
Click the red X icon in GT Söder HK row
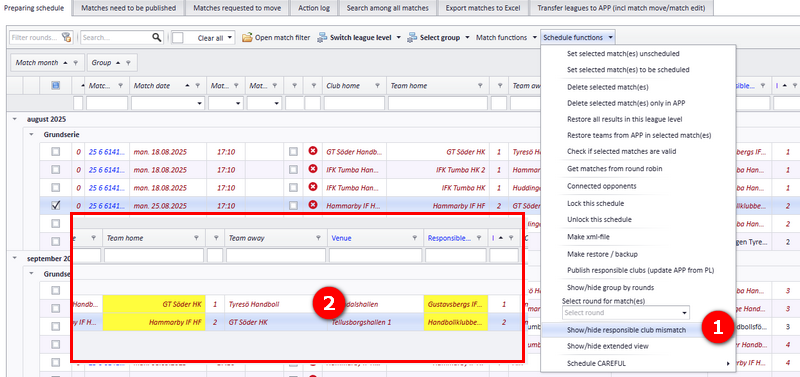(313, 151)
